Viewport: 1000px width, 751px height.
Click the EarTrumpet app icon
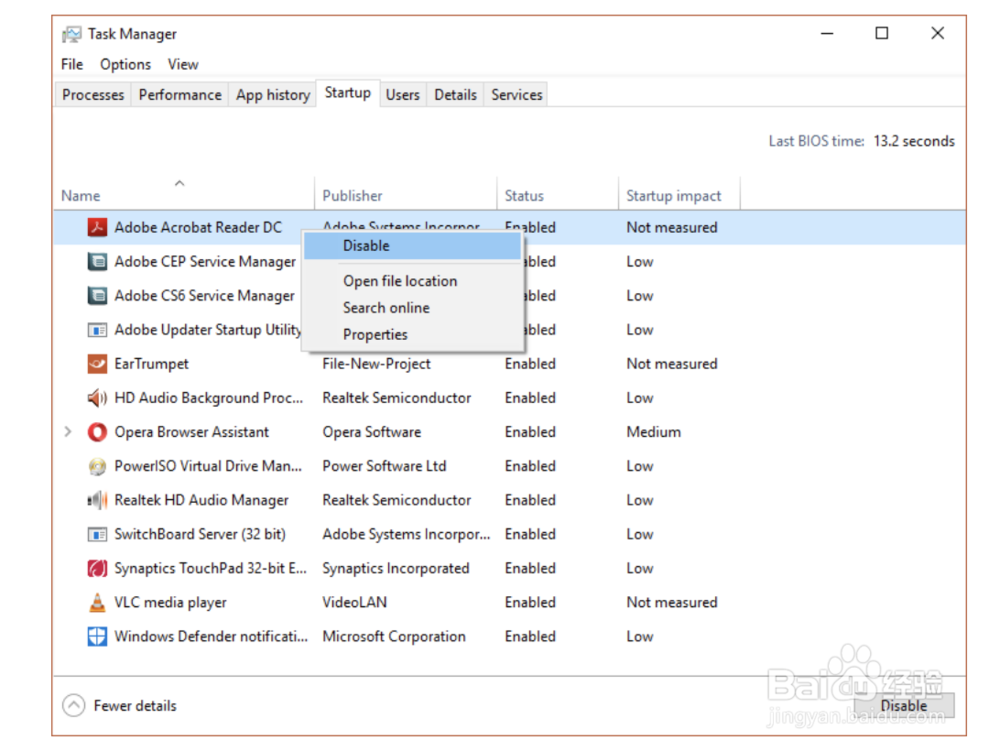(97, 363)
